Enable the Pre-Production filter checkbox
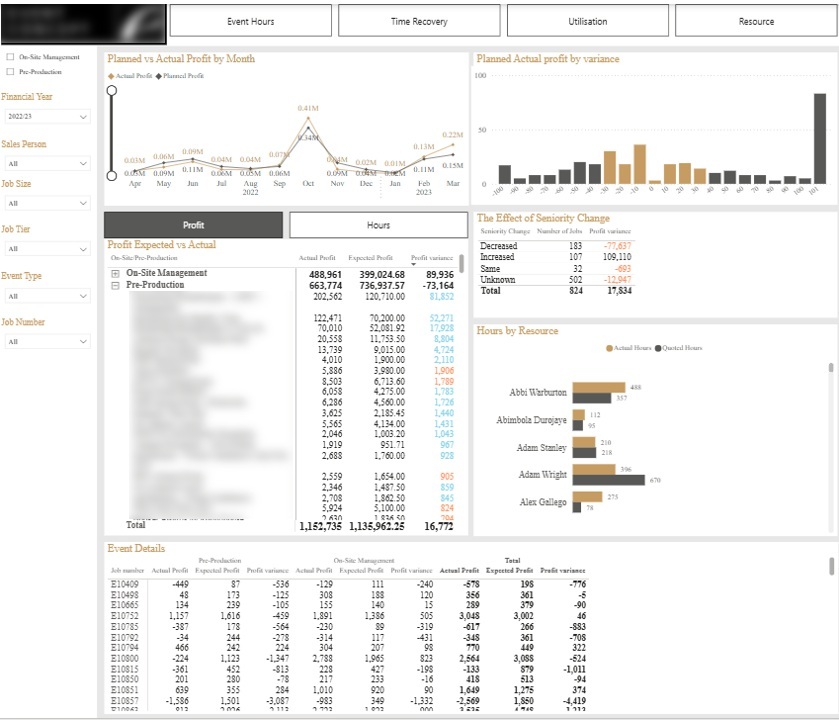Viewport: 839px width, 720px height. [9, 70]
